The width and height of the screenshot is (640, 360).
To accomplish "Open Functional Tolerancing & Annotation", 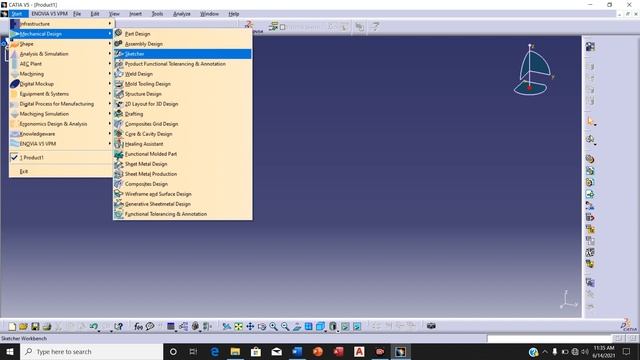I will point(182,214).
